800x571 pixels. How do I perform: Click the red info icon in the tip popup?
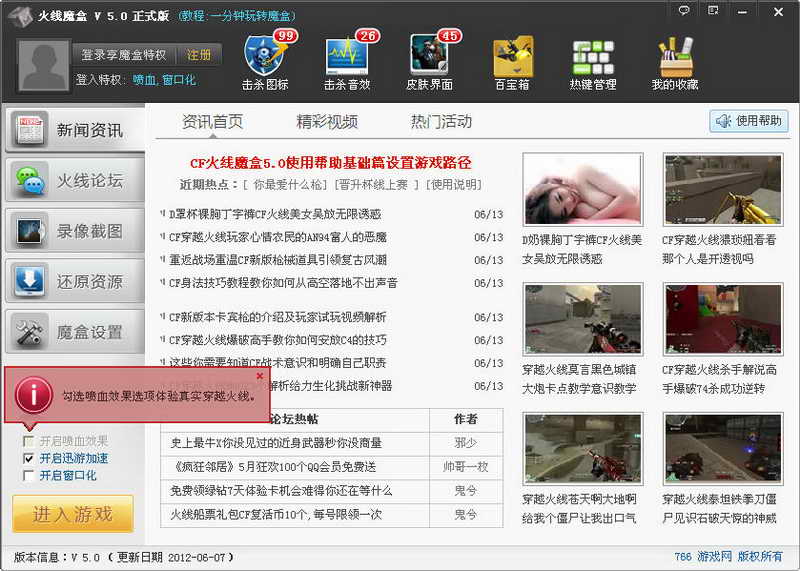34,395
